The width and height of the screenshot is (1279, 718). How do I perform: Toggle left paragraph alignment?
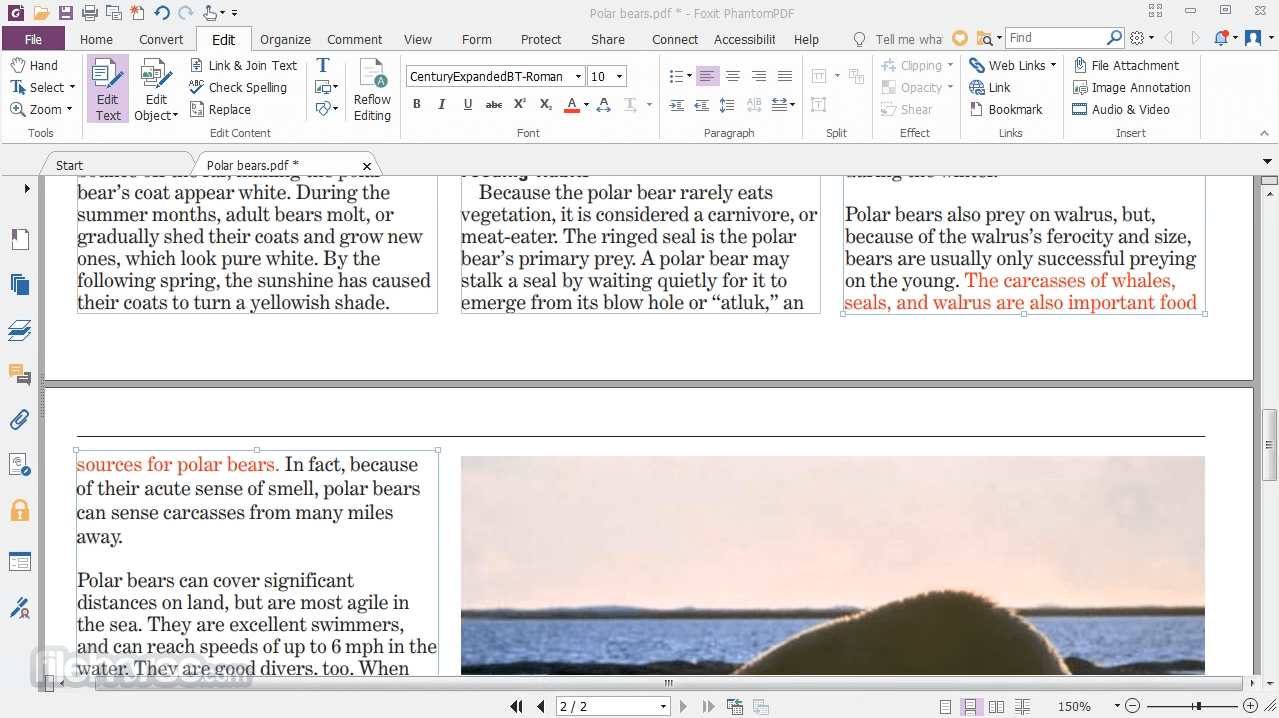(x=707, y=76)
